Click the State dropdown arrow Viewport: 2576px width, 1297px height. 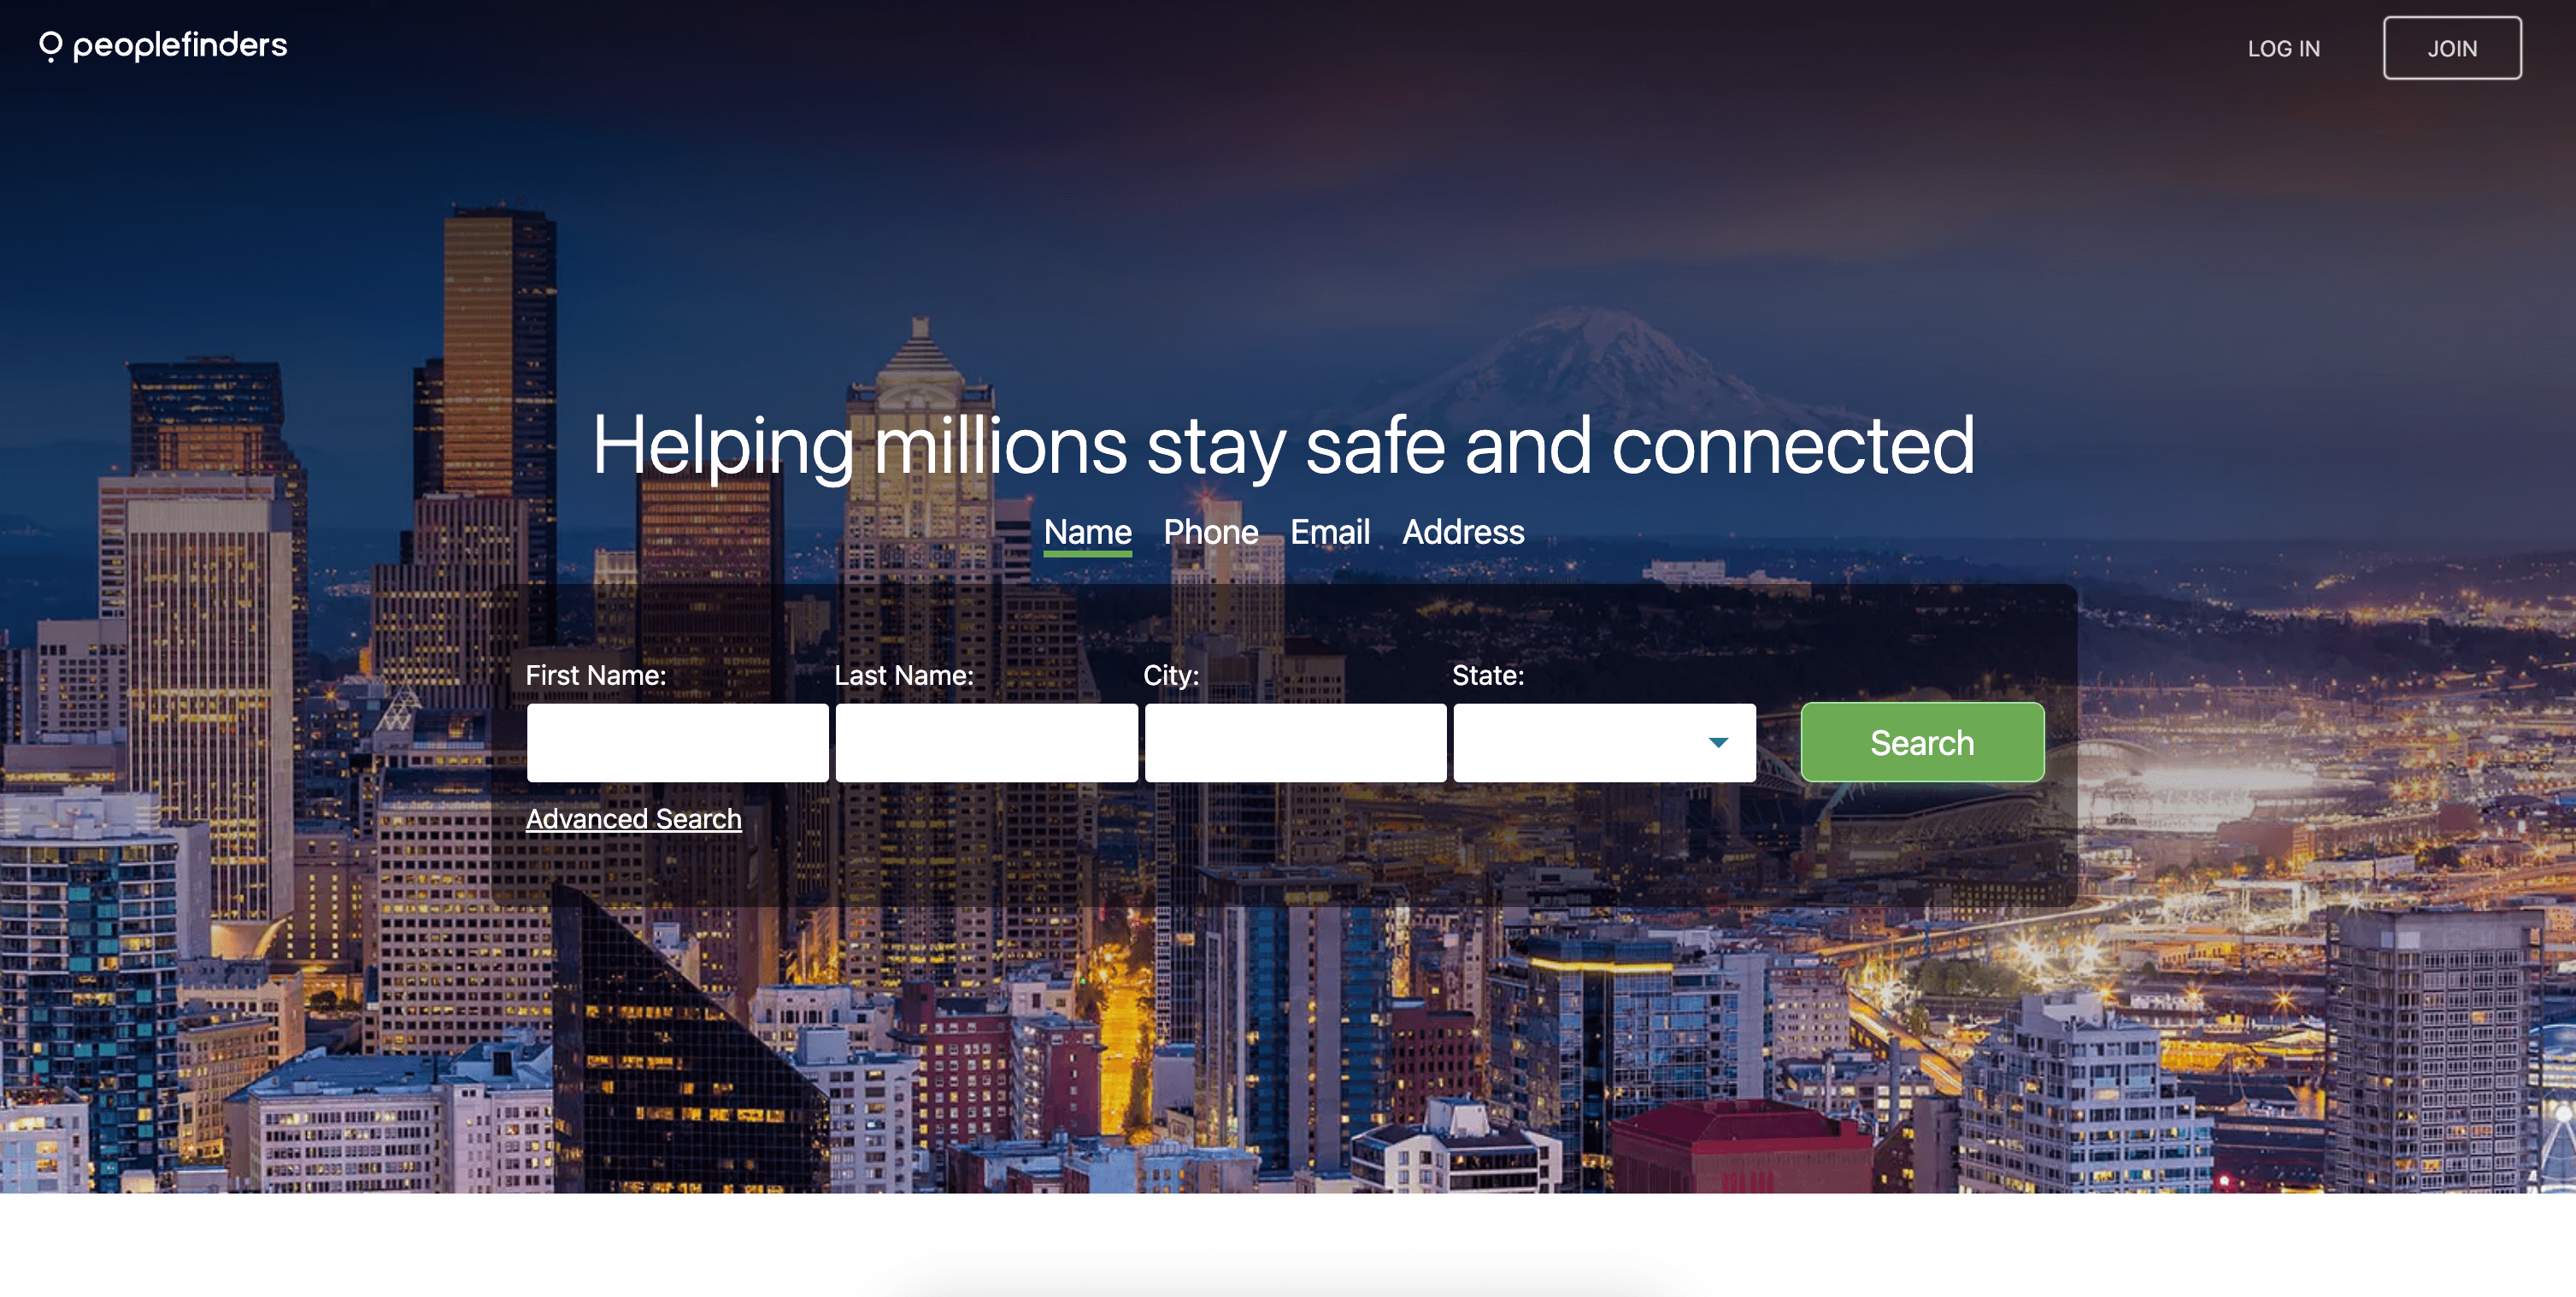(x=1717, y=743)
